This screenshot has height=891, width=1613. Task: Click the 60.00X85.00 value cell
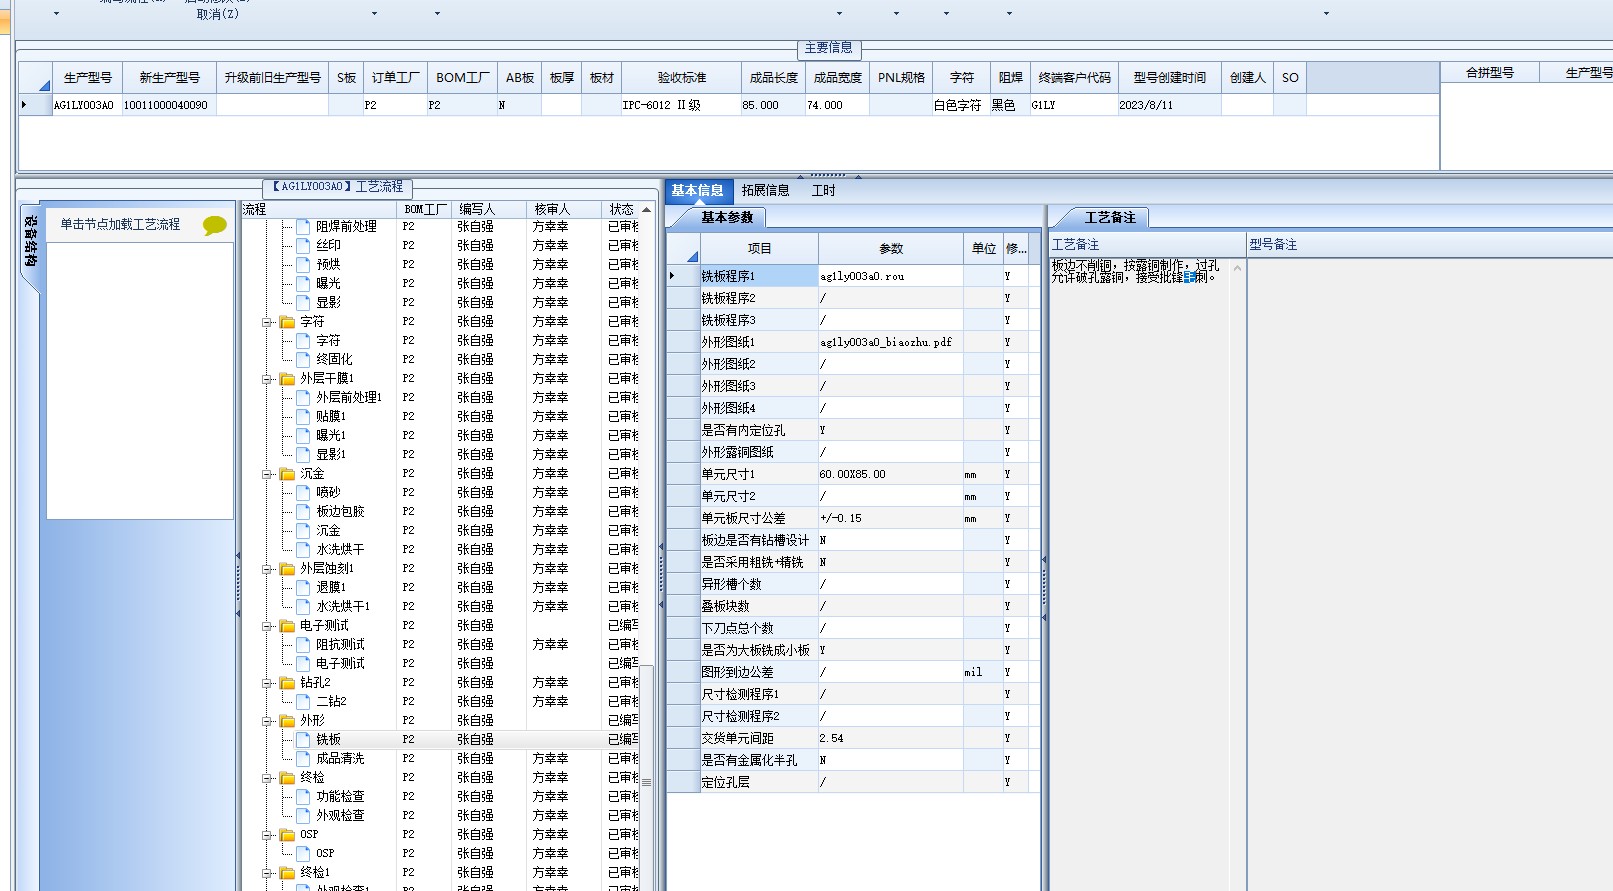[x=890, y=474]
